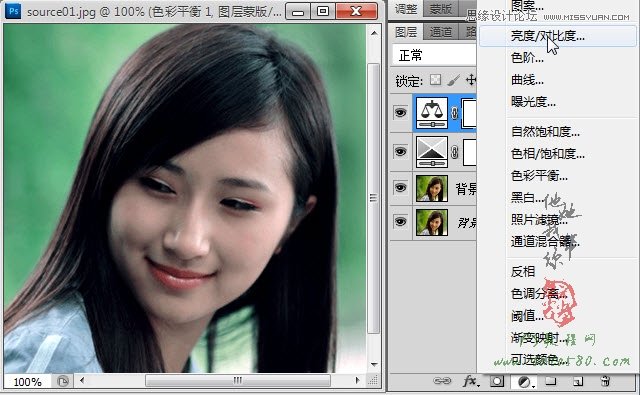Switch to the 图层 tab
Image resolution: width=640 pixels, height=395 pixels.
point(406,32)
